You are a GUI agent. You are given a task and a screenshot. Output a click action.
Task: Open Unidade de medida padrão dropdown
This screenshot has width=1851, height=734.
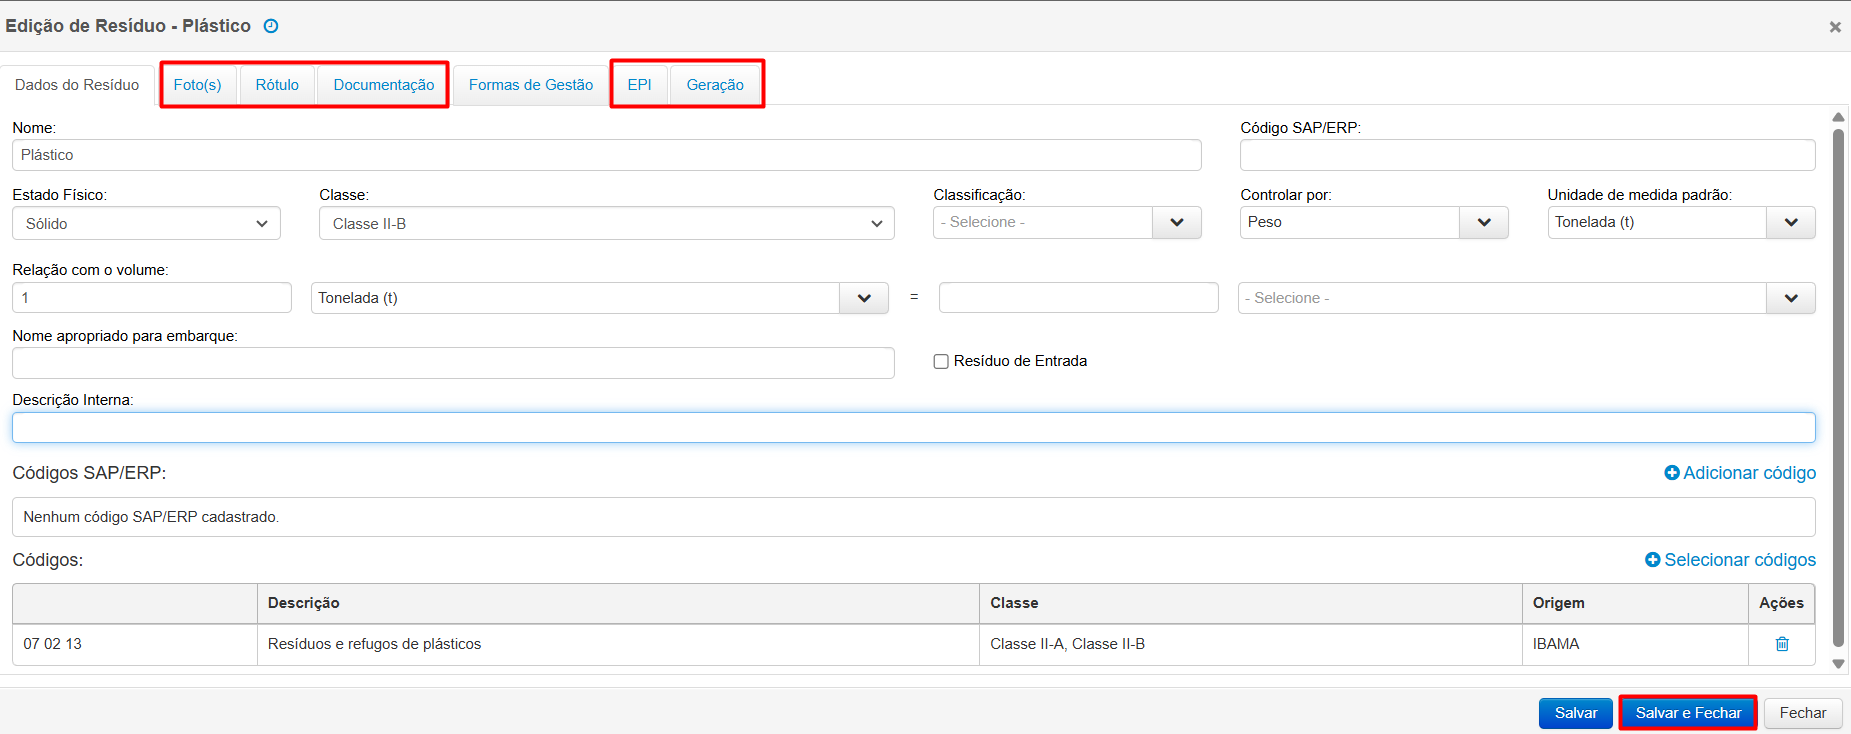[x=1790, y=222]
